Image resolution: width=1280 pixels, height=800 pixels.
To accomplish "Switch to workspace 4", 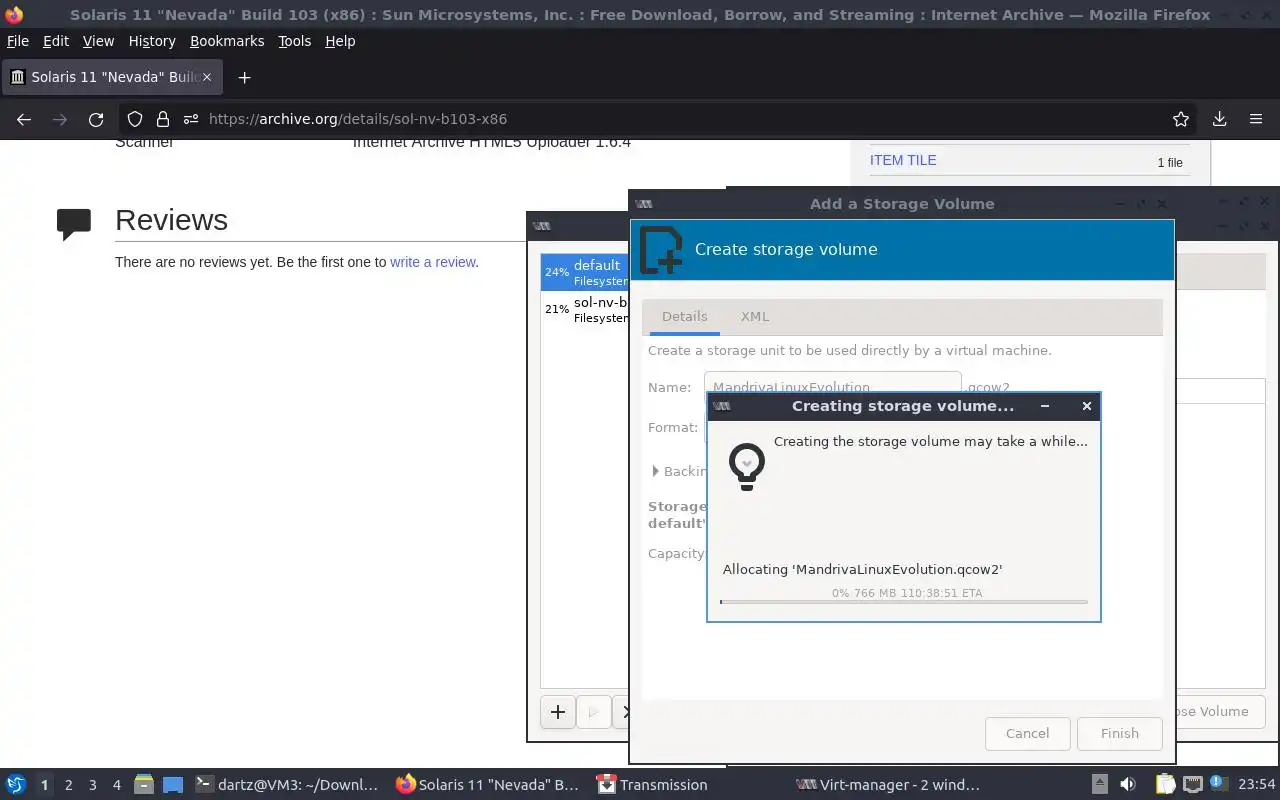I will (x=116, y=785).
